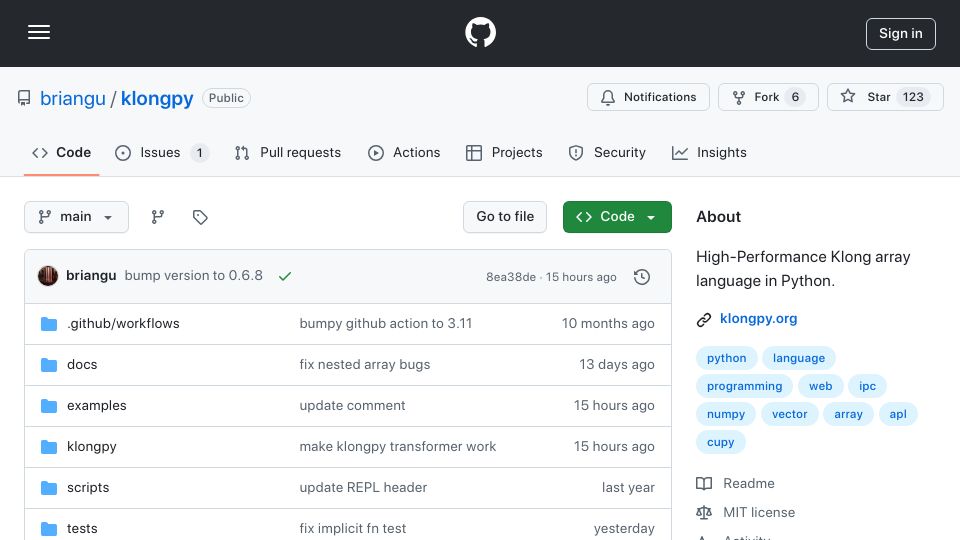View tags via the tag icon
The image size is (960, 540).
(x=200, y=217)
